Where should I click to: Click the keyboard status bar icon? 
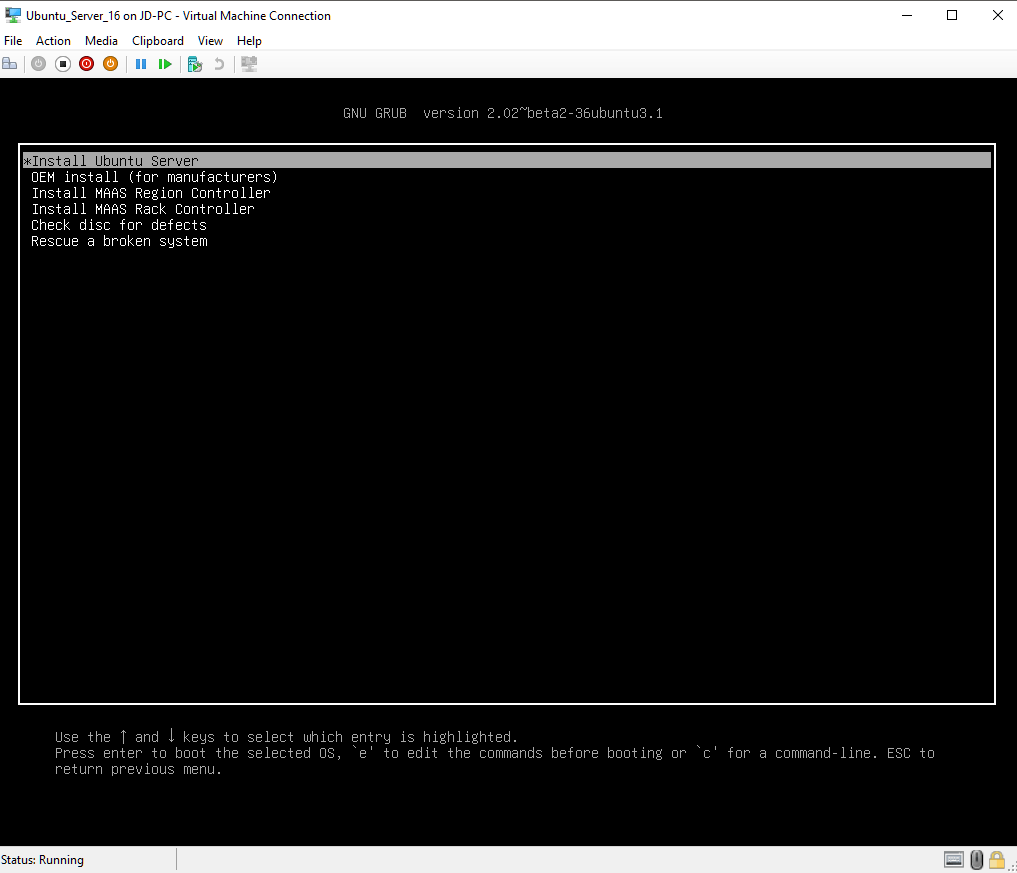[x=953, y=860]
